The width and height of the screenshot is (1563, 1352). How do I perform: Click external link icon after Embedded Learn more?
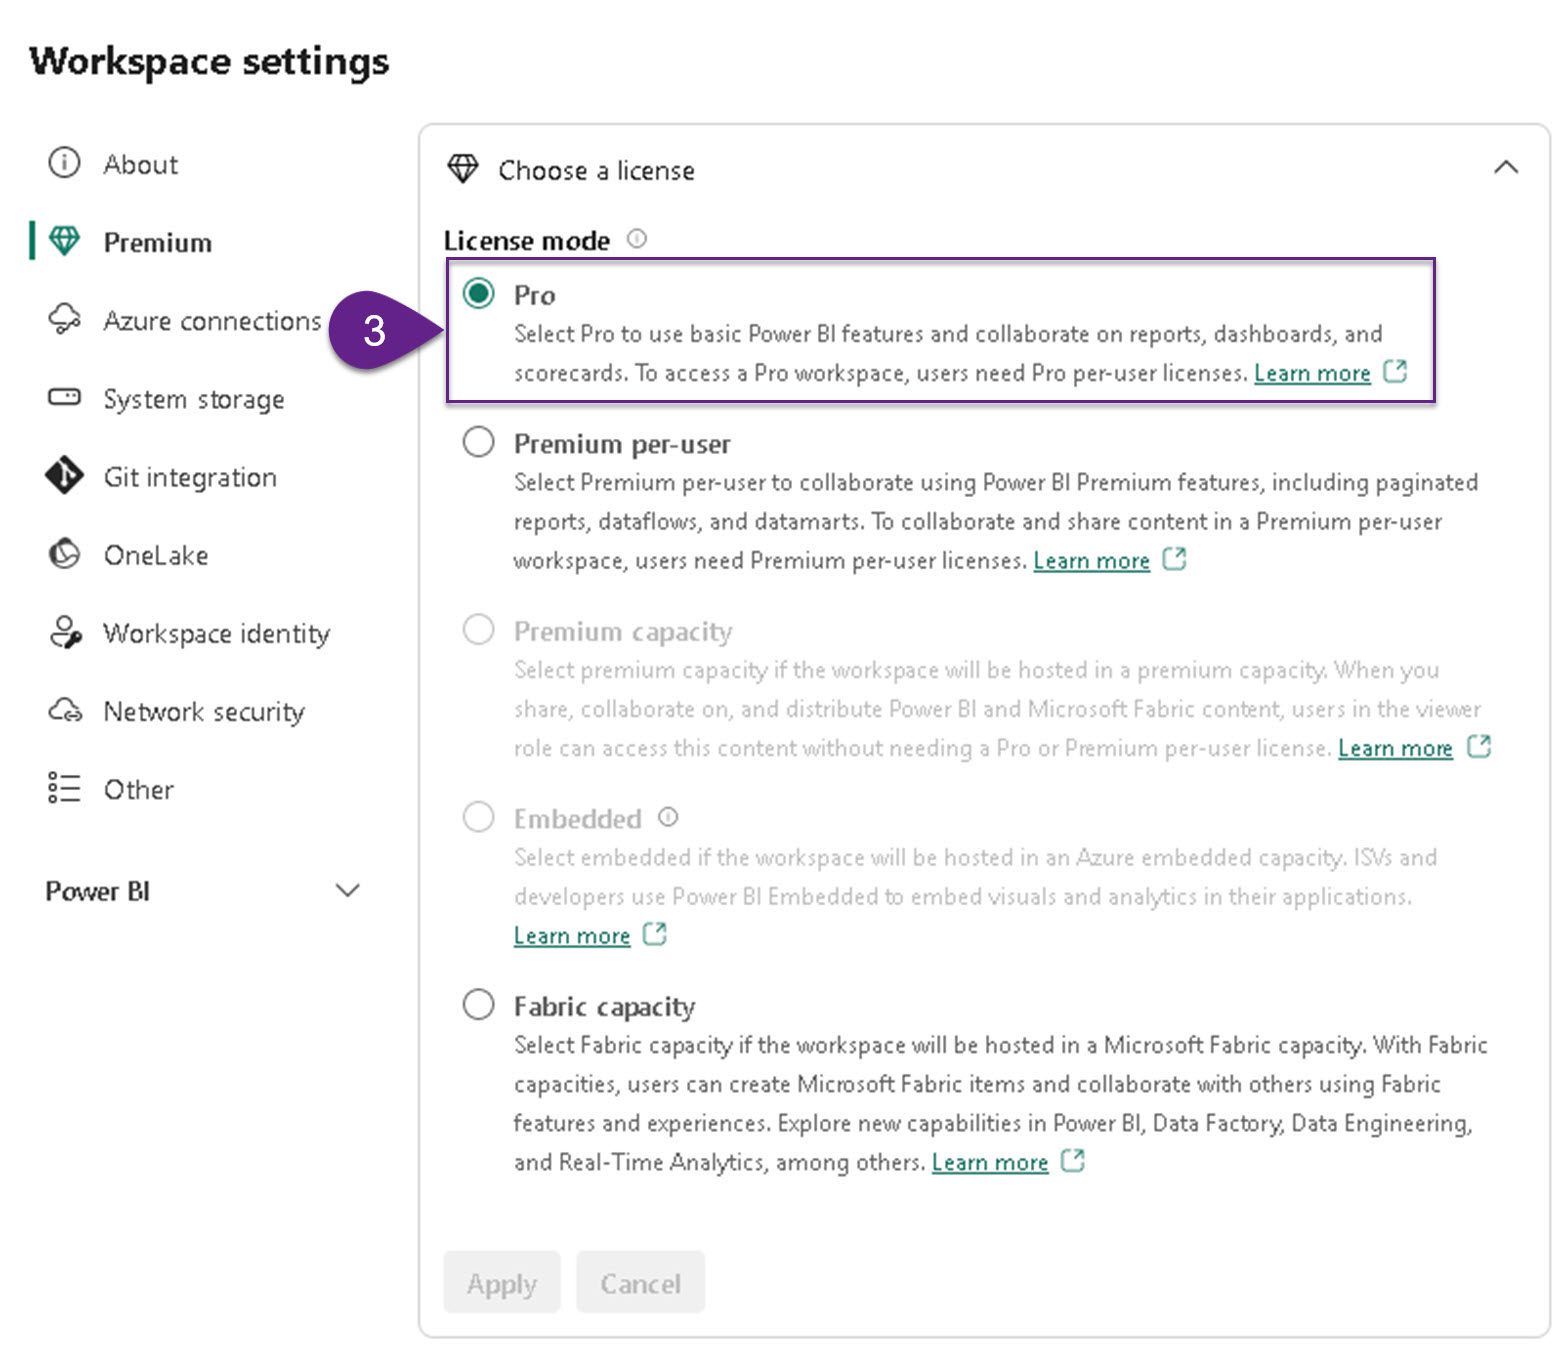click(654, 934)
